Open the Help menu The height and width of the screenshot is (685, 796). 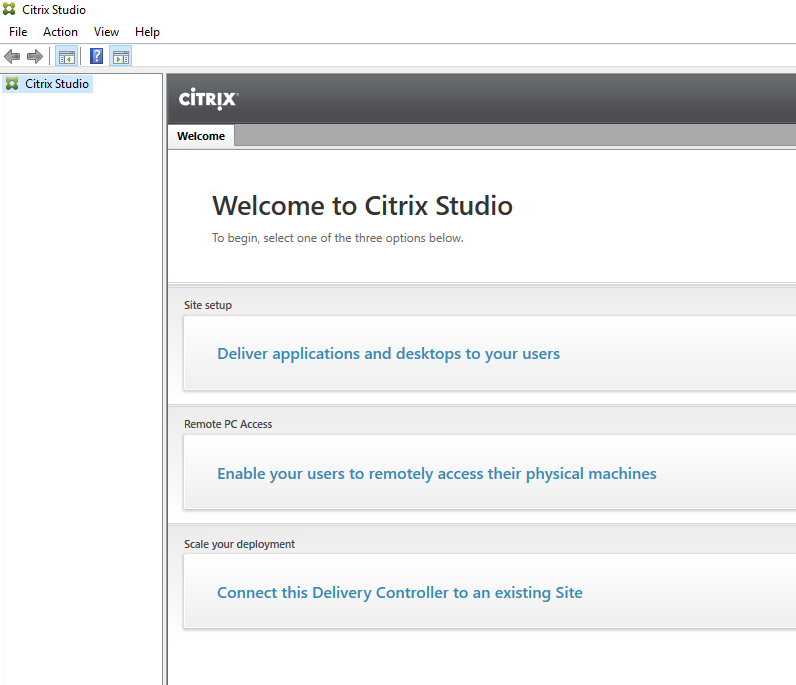coord(147,32)
